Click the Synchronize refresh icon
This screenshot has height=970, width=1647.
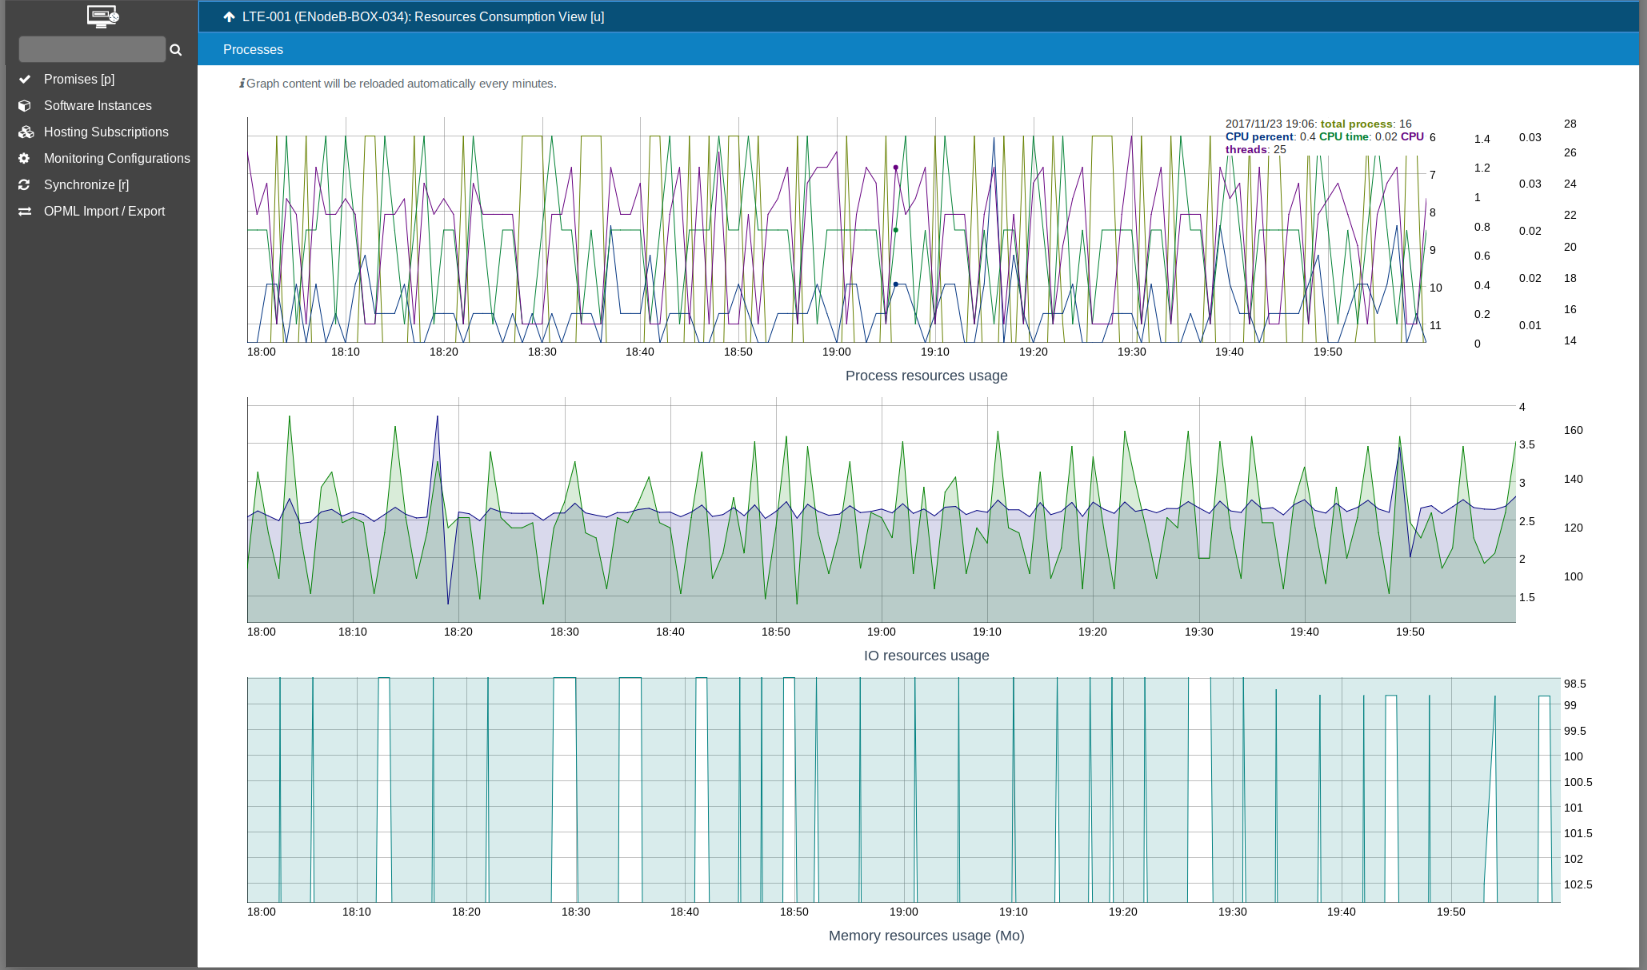tap(24, 185)
